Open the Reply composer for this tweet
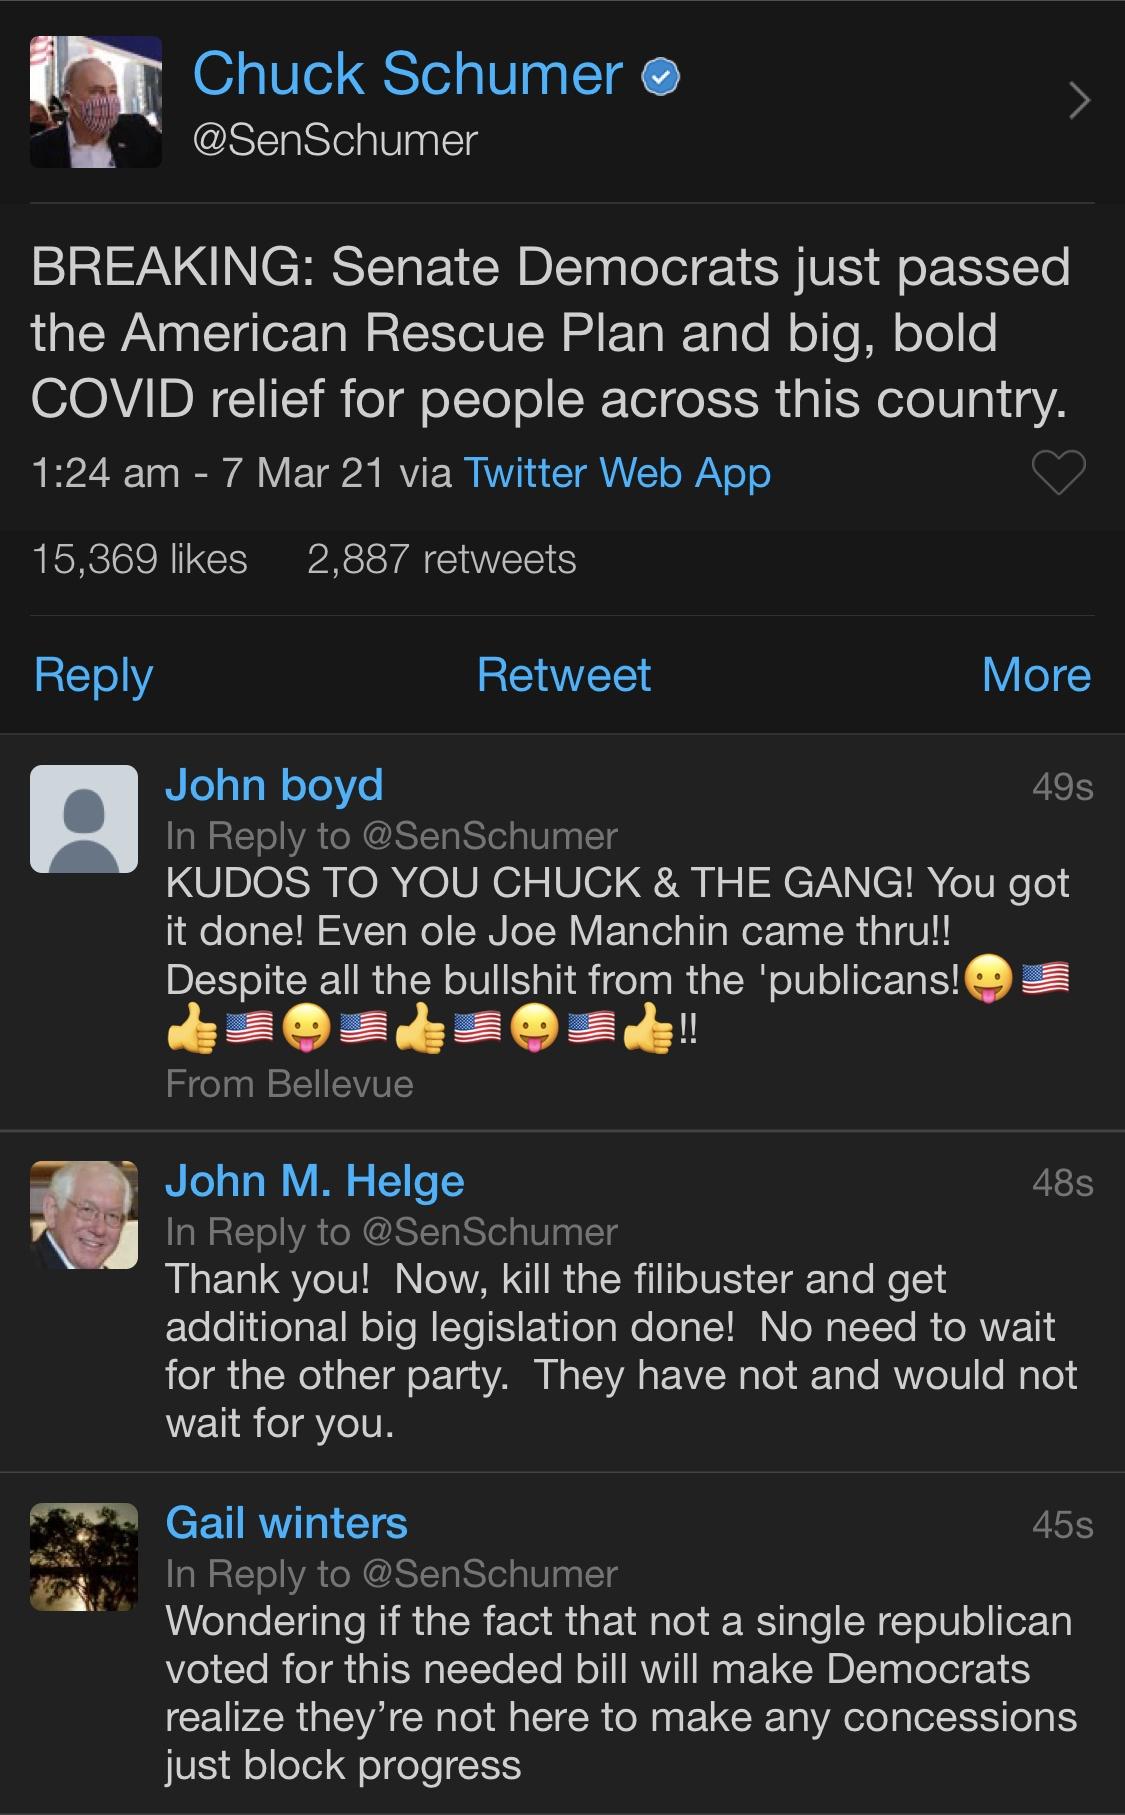1125x1815 pixels. click(91, 675)
